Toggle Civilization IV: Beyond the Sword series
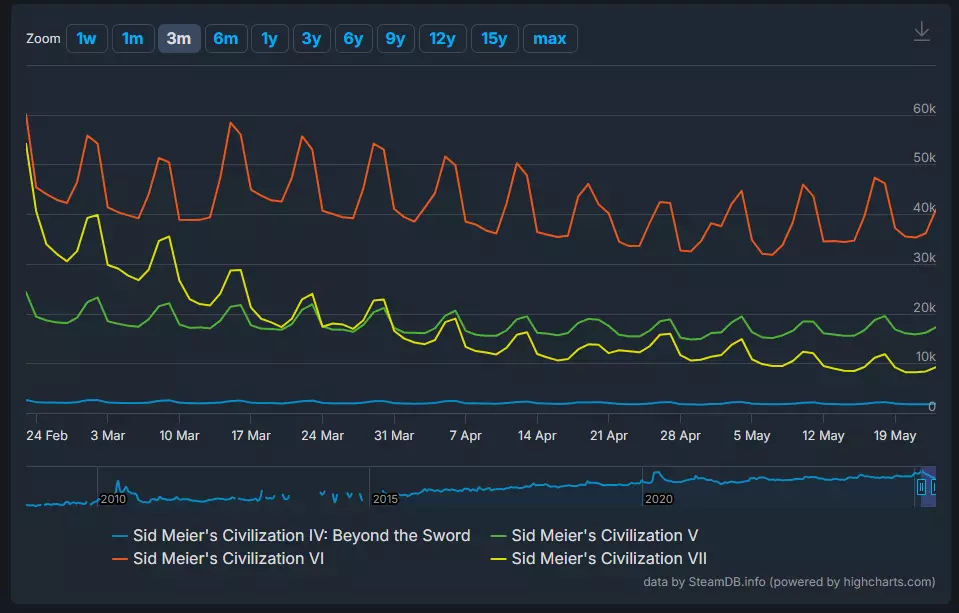 [x=291, y=535]
